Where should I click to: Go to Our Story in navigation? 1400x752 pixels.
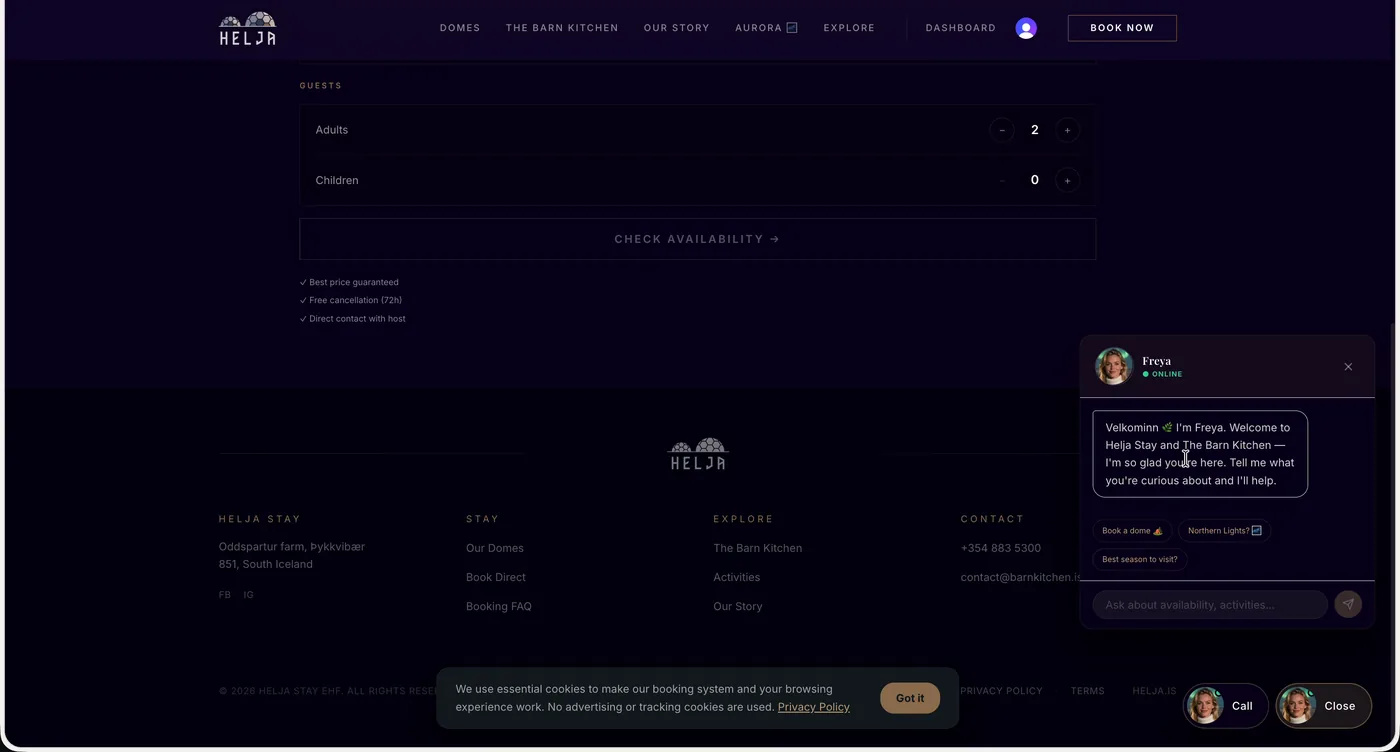(x=677, y=28)
